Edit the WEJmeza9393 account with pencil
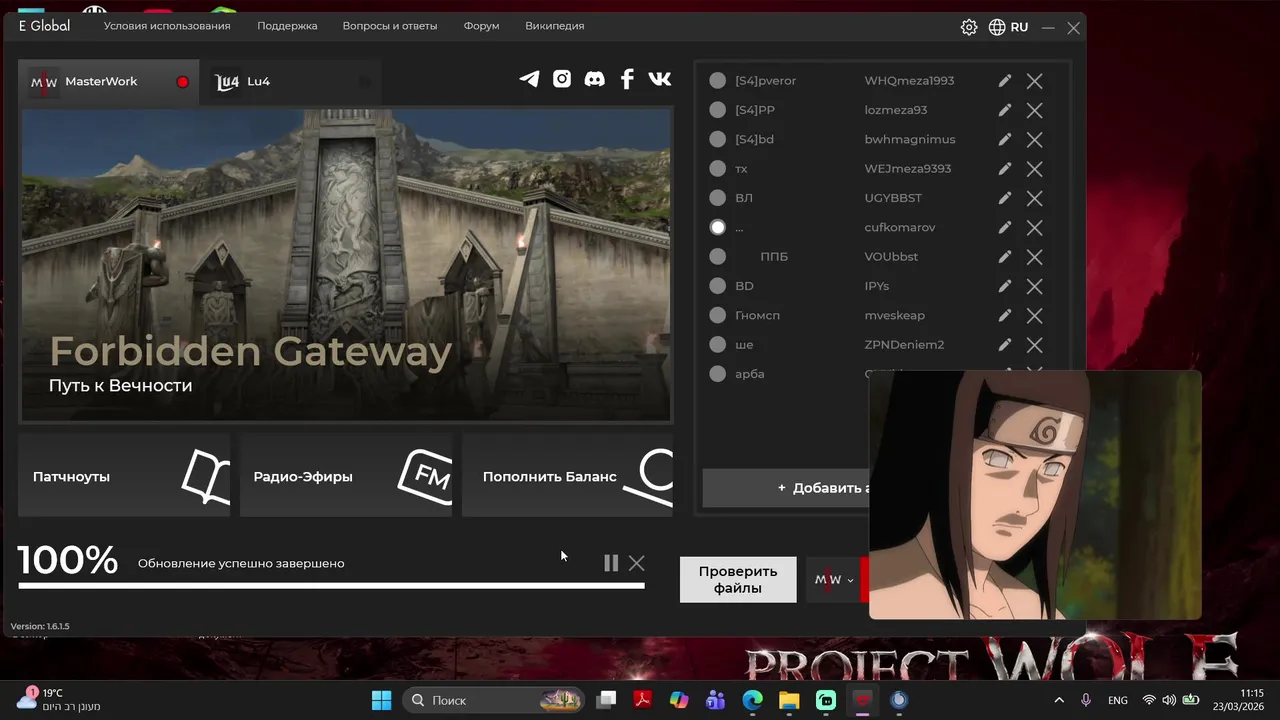This screenshot has width=1280, height=720. 1005,169
